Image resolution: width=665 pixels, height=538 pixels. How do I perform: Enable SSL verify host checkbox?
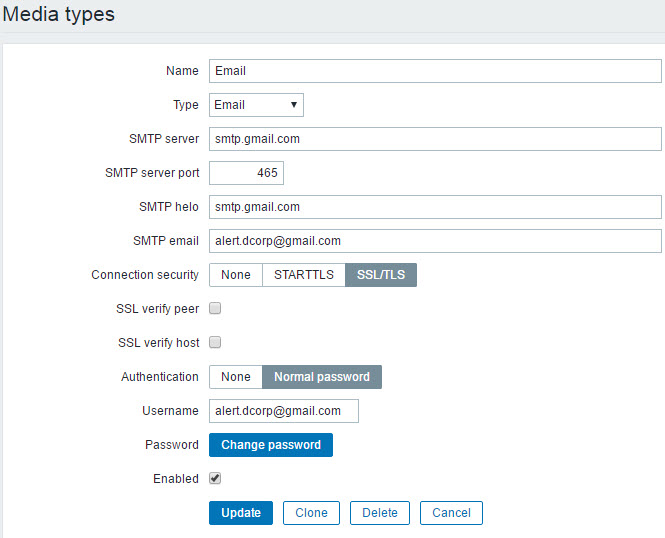[215, 343]
